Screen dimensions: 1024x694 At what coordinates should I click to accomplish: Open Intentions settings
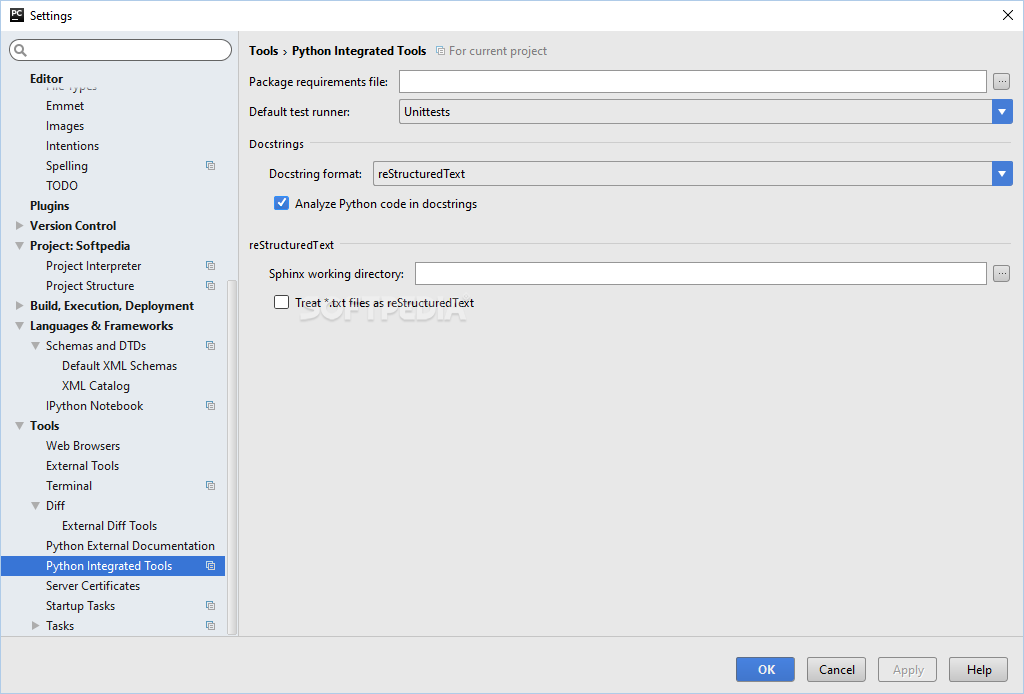tap(72, 146)
